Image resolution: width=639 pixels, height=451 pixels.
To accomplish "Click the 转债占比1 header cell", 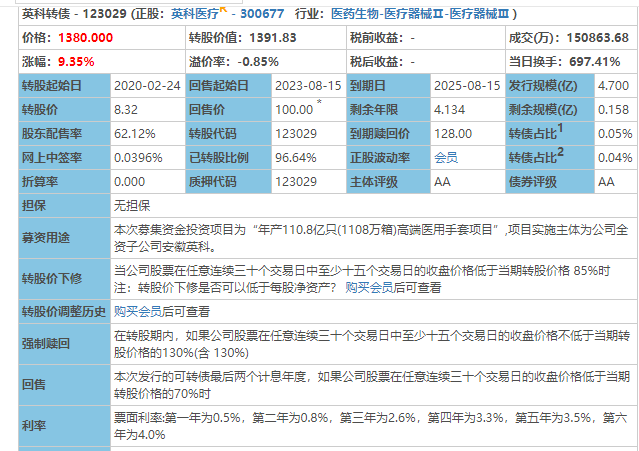I will pos(550,134).
